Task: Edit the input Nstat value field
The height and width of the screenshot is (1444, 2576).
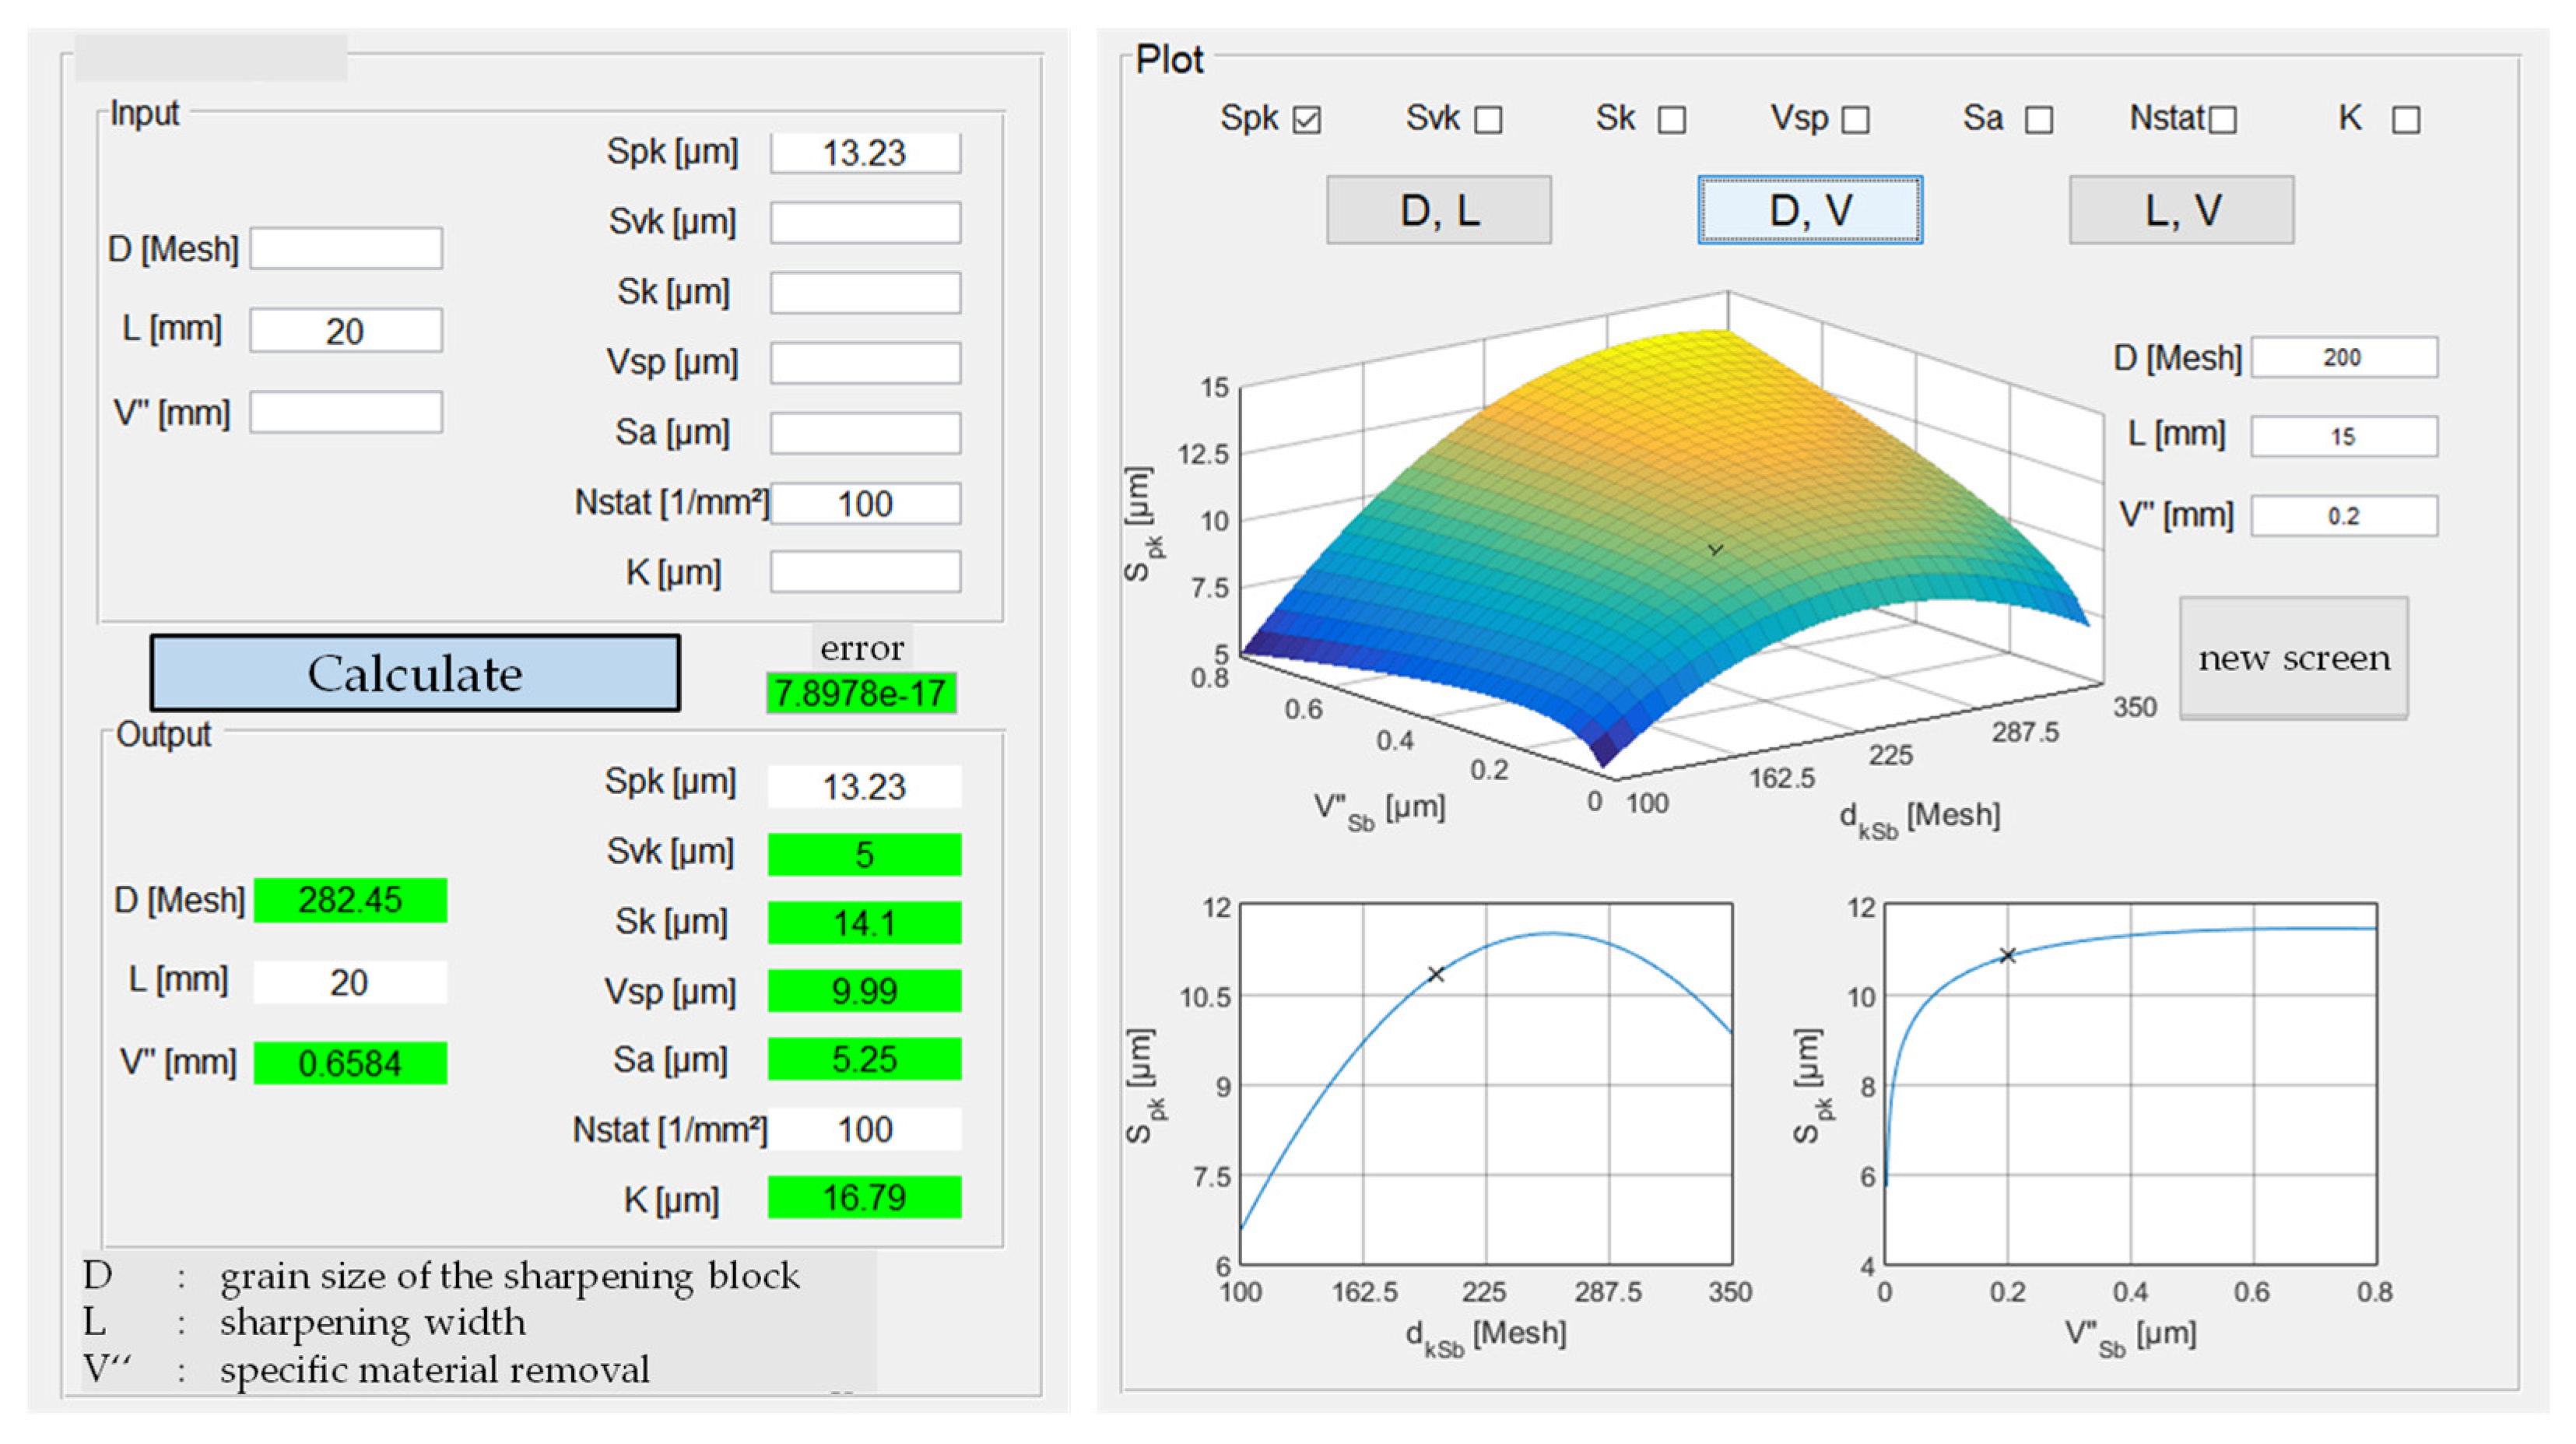Action: click(865, 503)
